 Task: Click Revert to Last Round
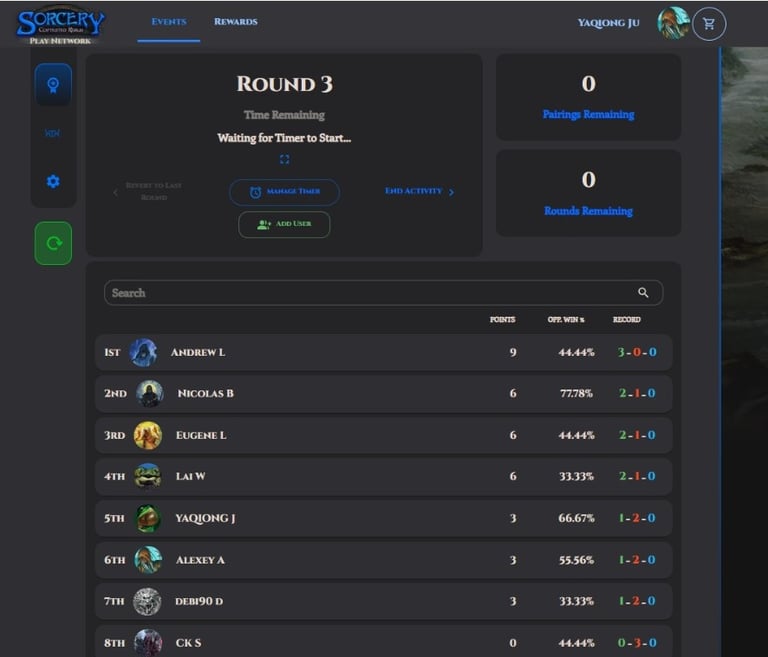coord(147,191)
